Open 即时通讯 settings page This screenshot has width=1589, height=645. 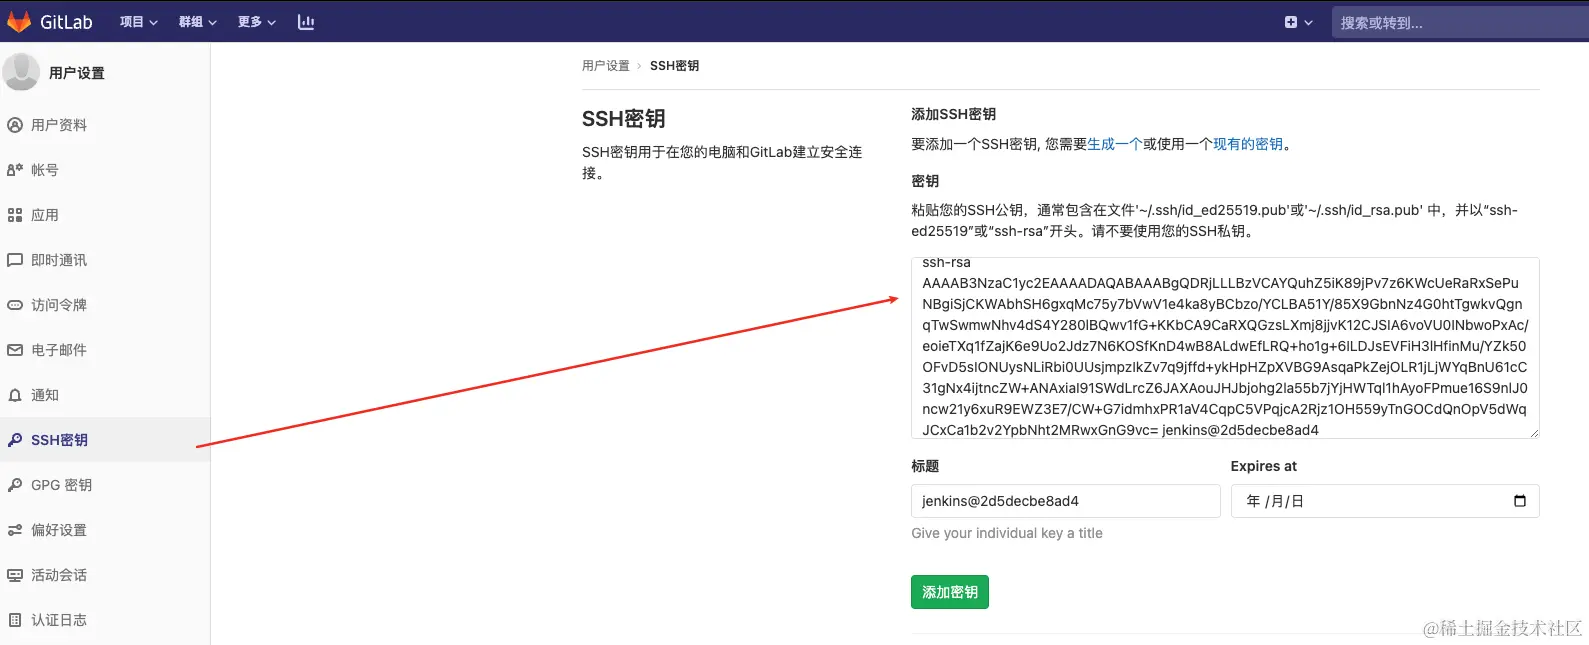[x=105, y=260]
